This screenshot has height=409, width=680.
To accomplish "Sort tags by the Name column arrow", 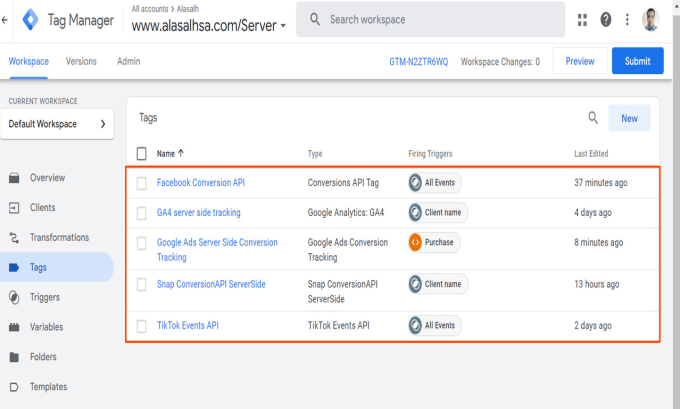I will click(x=181, y=153).
